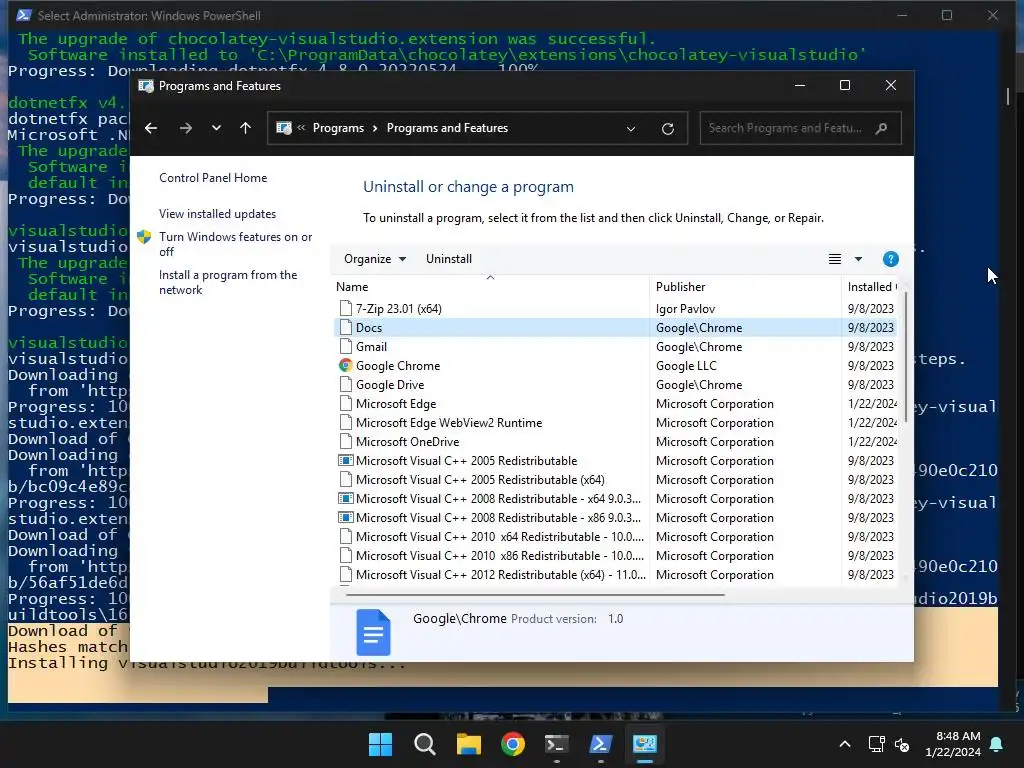The height and width of the screenshot is (768, 1024).
Task: Click icon of Visual C++ 2008 x86 row
Action: click(x=345, y=517)
